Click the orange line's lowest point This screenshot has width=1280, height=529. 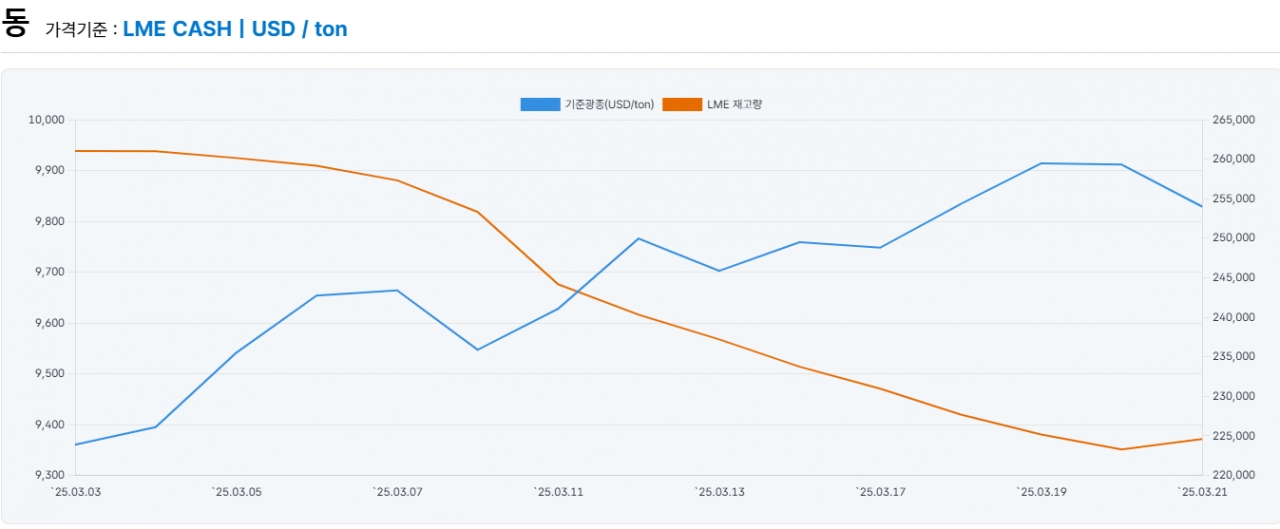[x=1121, y=449]
